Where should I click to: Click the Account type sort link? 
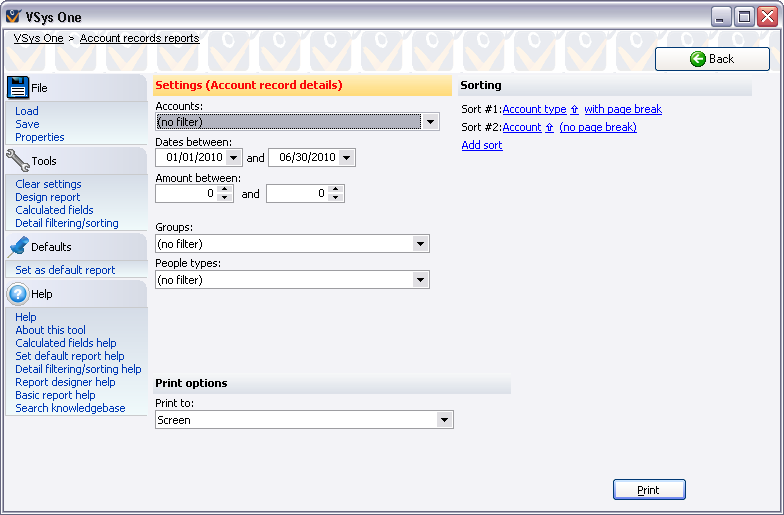pyautogui.click(x=534, y=109)
